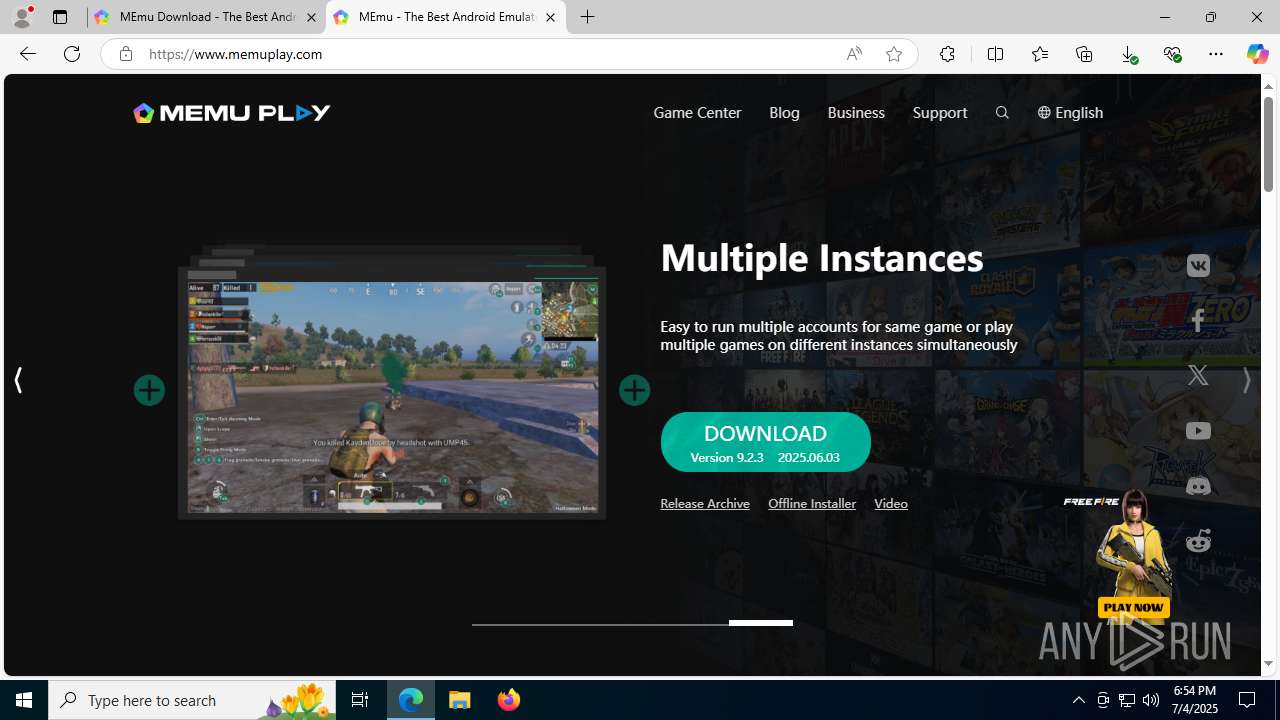Screen dimensions: 1280x720
Task: Open Copilot sidebar icon
Action: click(x=1257, y=54)
